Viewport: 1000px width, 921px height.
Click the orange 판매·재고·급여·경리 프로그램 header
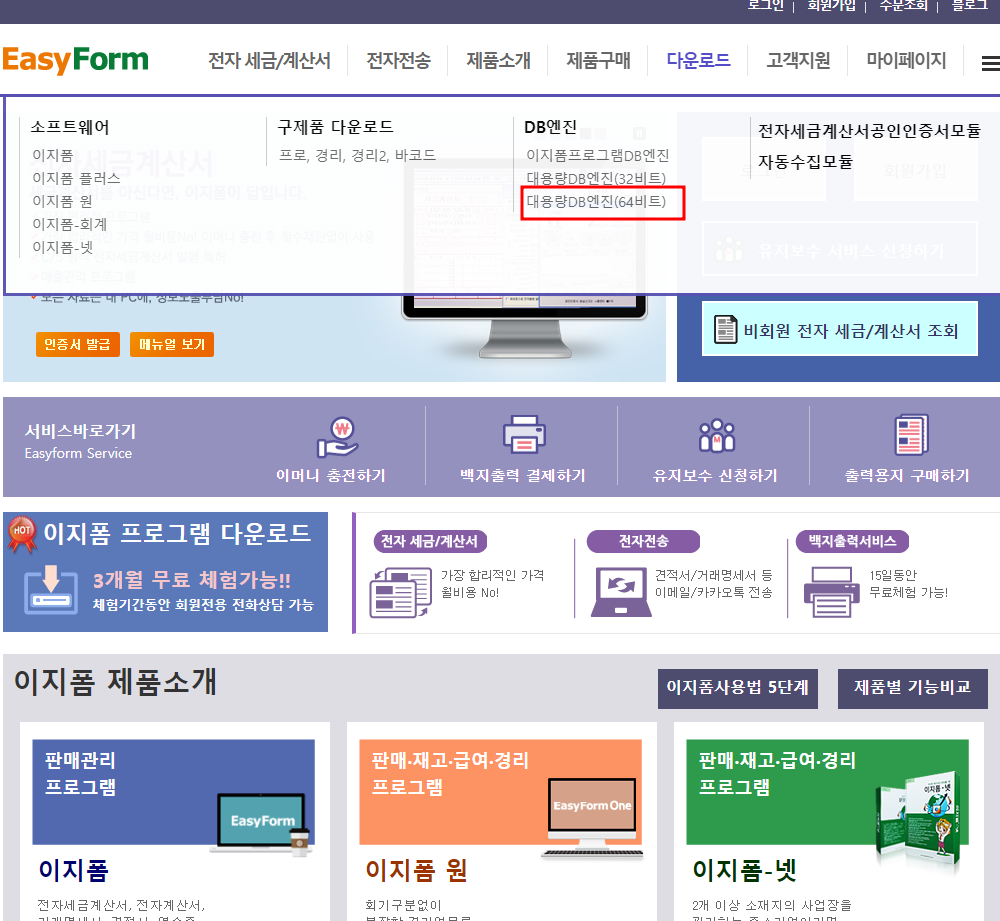point(501,792)
